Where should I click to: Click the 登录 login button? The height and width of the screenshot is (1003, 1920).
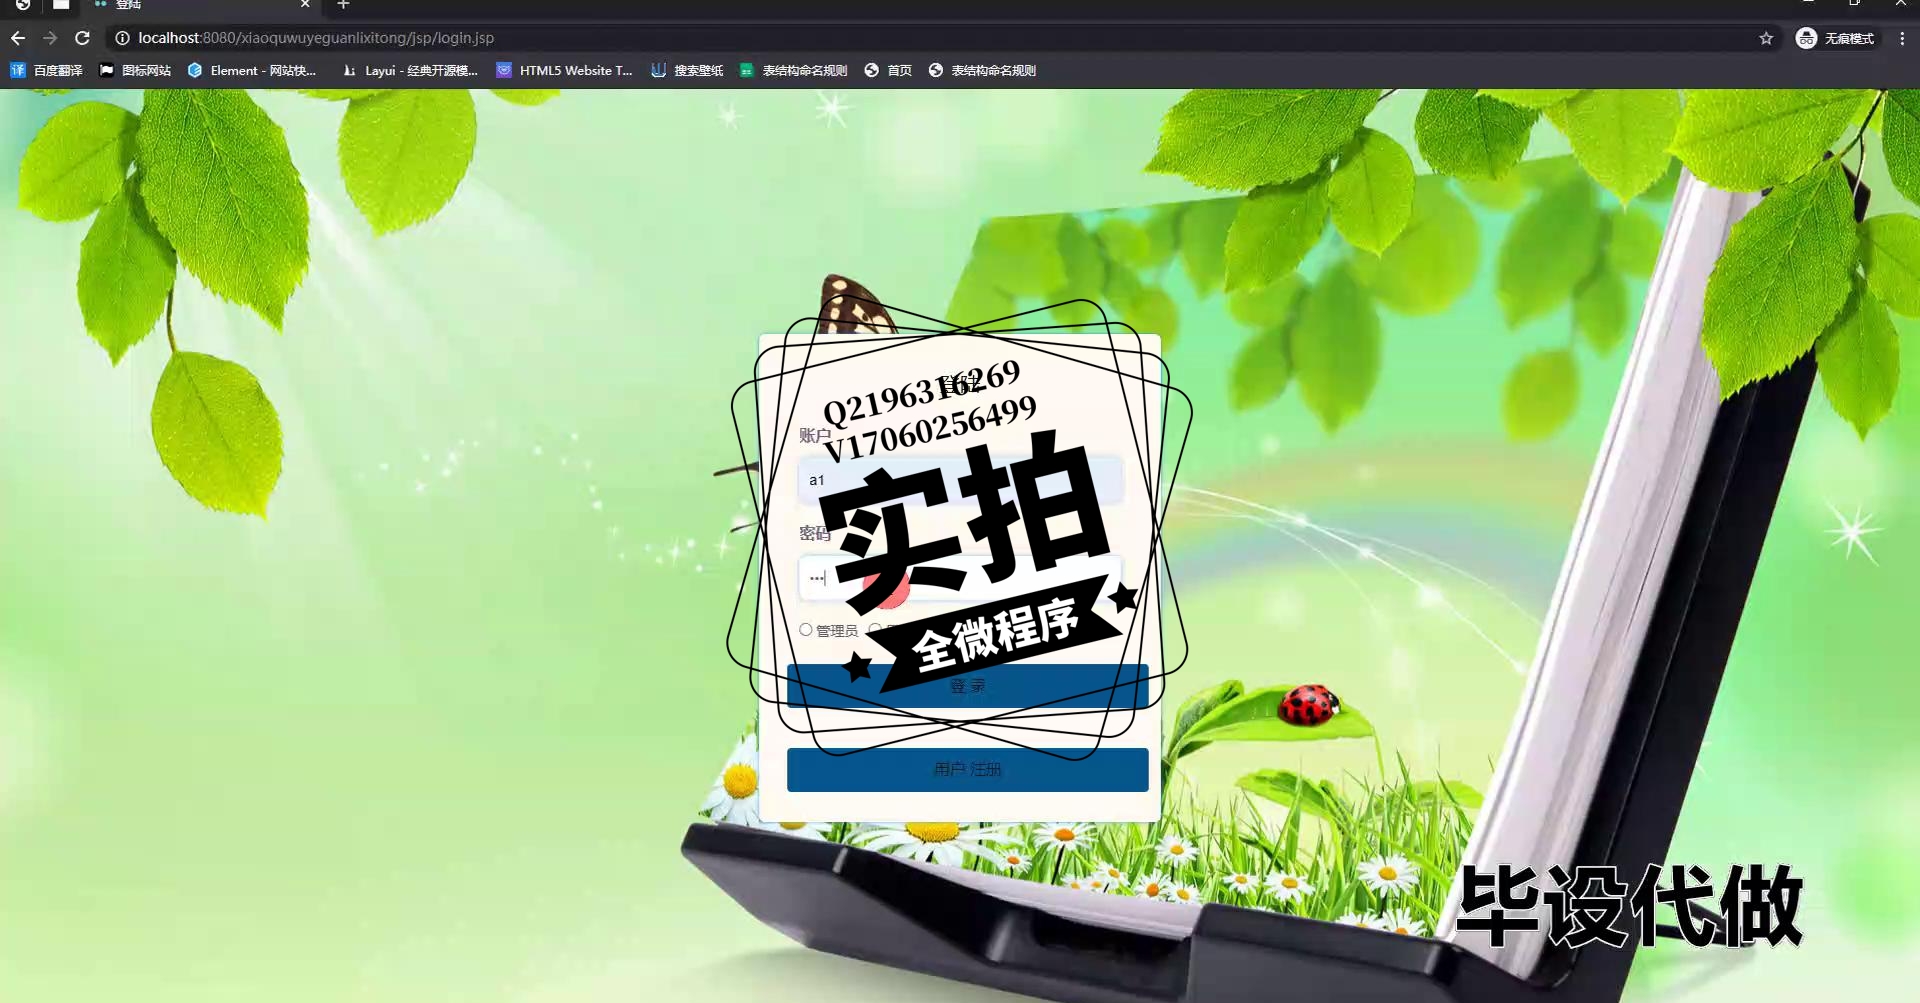pos(967,686)
